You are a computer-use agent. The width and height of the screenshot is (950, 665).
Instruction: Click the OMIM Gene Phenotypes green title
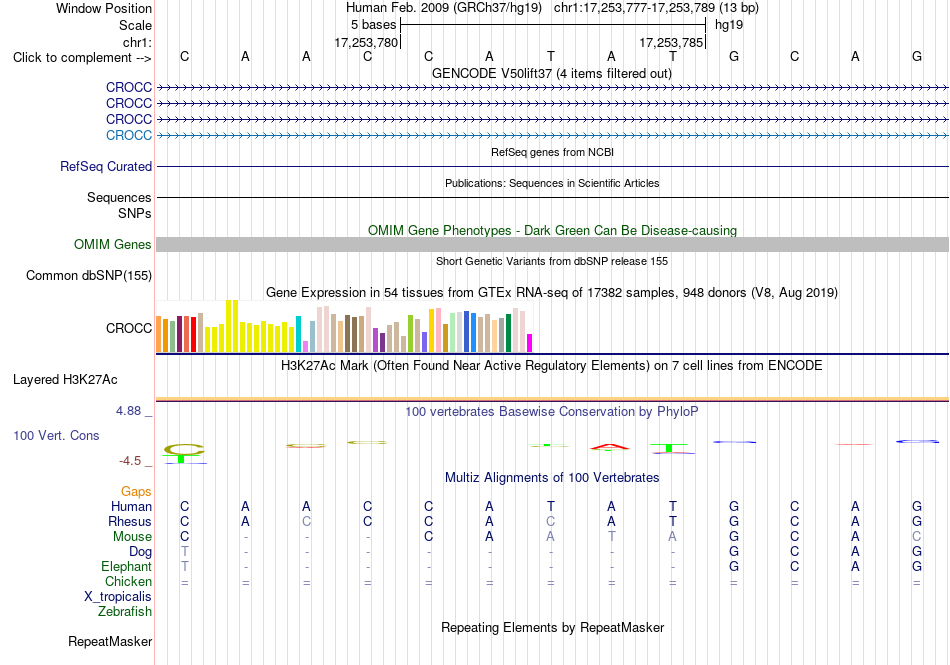pos(552,231)
